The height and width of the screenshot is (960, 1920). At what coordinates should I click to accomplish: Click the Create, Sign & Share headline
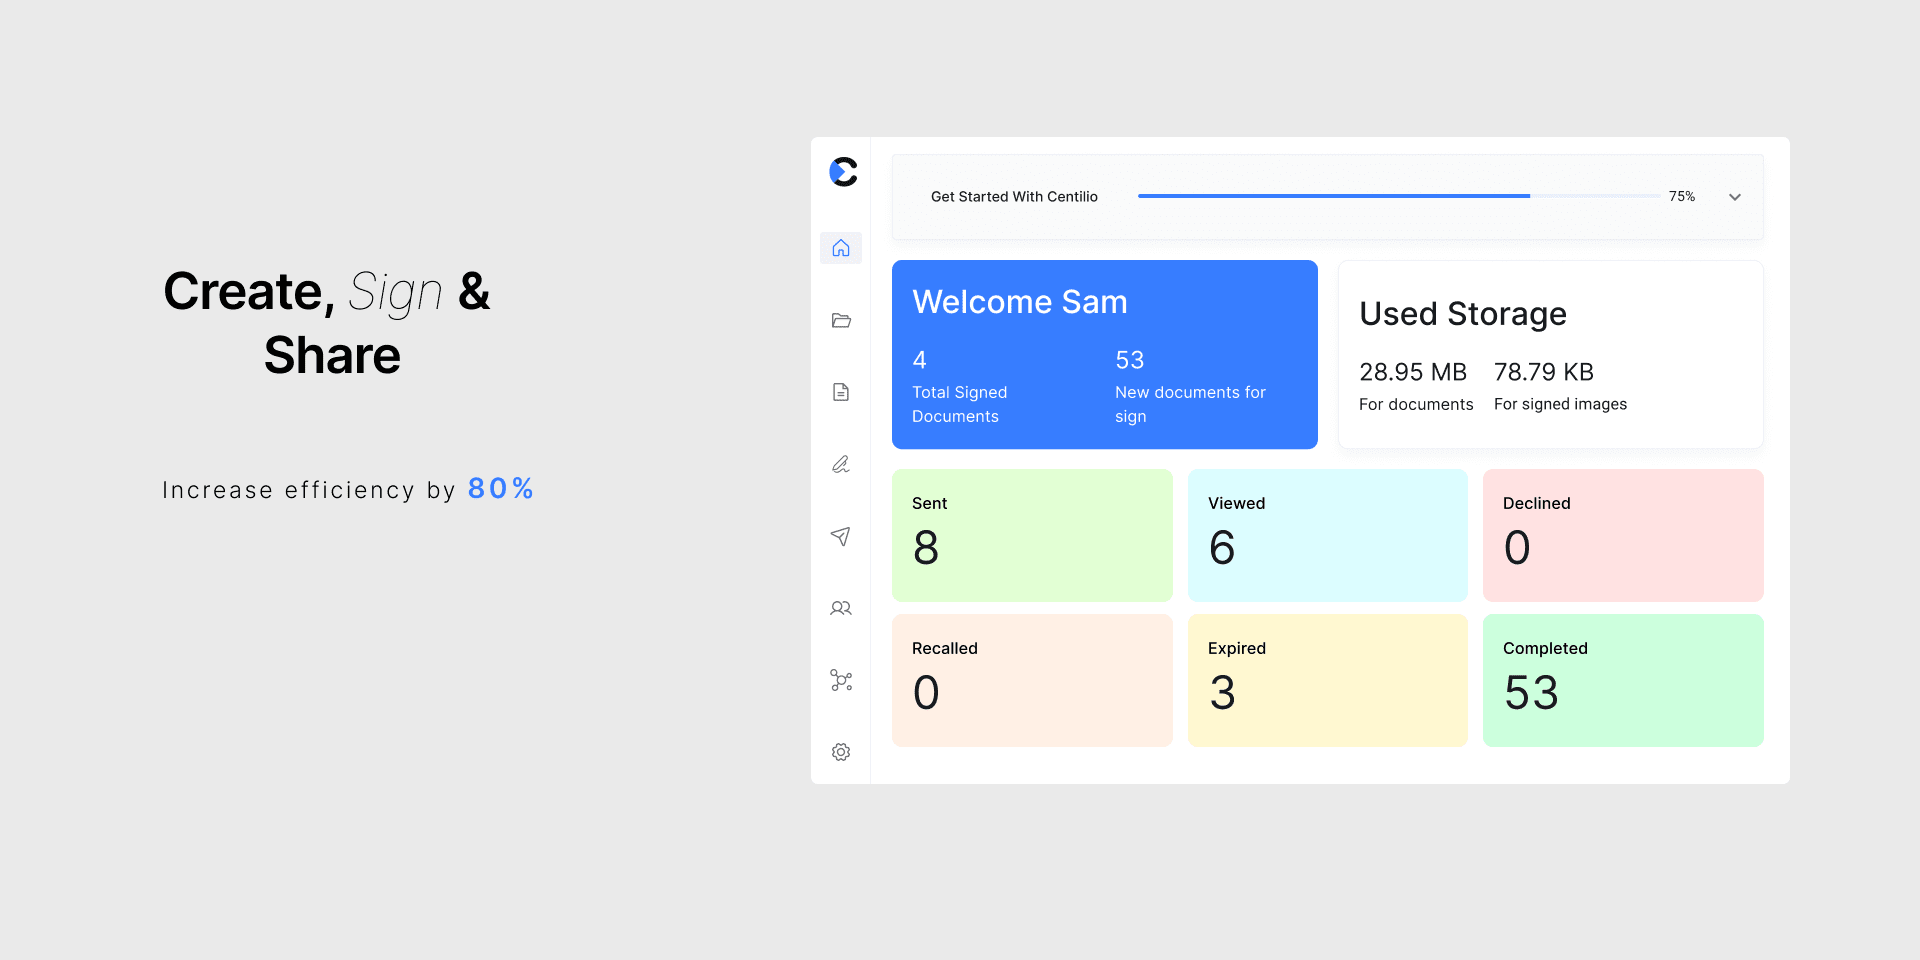tap(328, 323)
